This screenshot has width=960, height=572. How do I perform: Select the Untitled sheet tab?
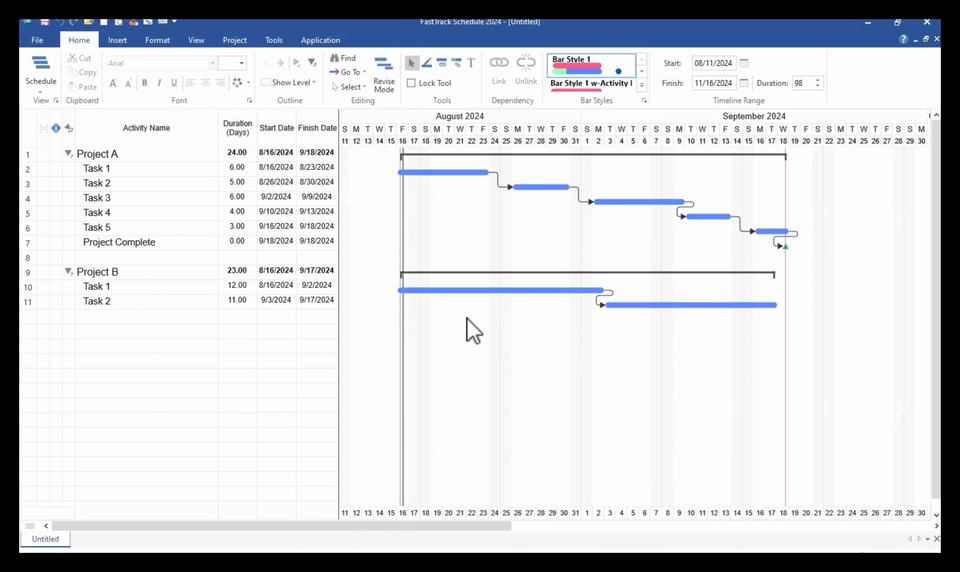(45, 539)
